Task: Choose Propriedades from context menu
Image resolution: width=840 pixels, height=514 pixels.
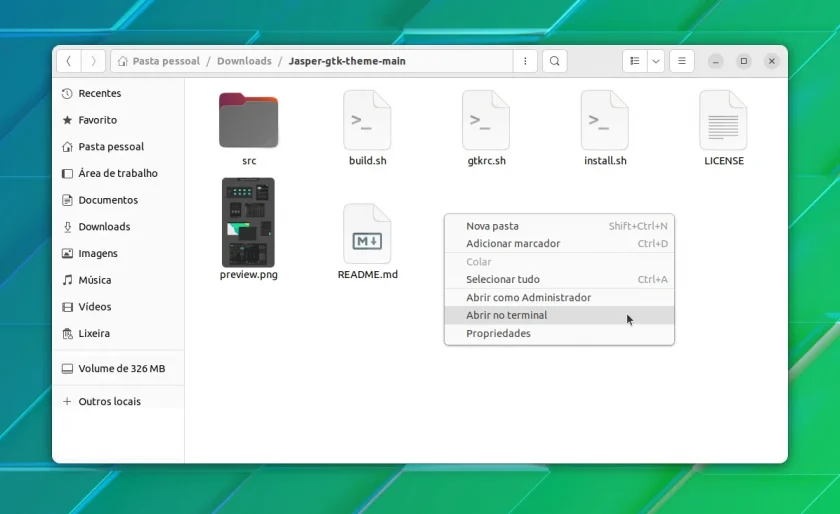Action: click(x=559, y=333)
